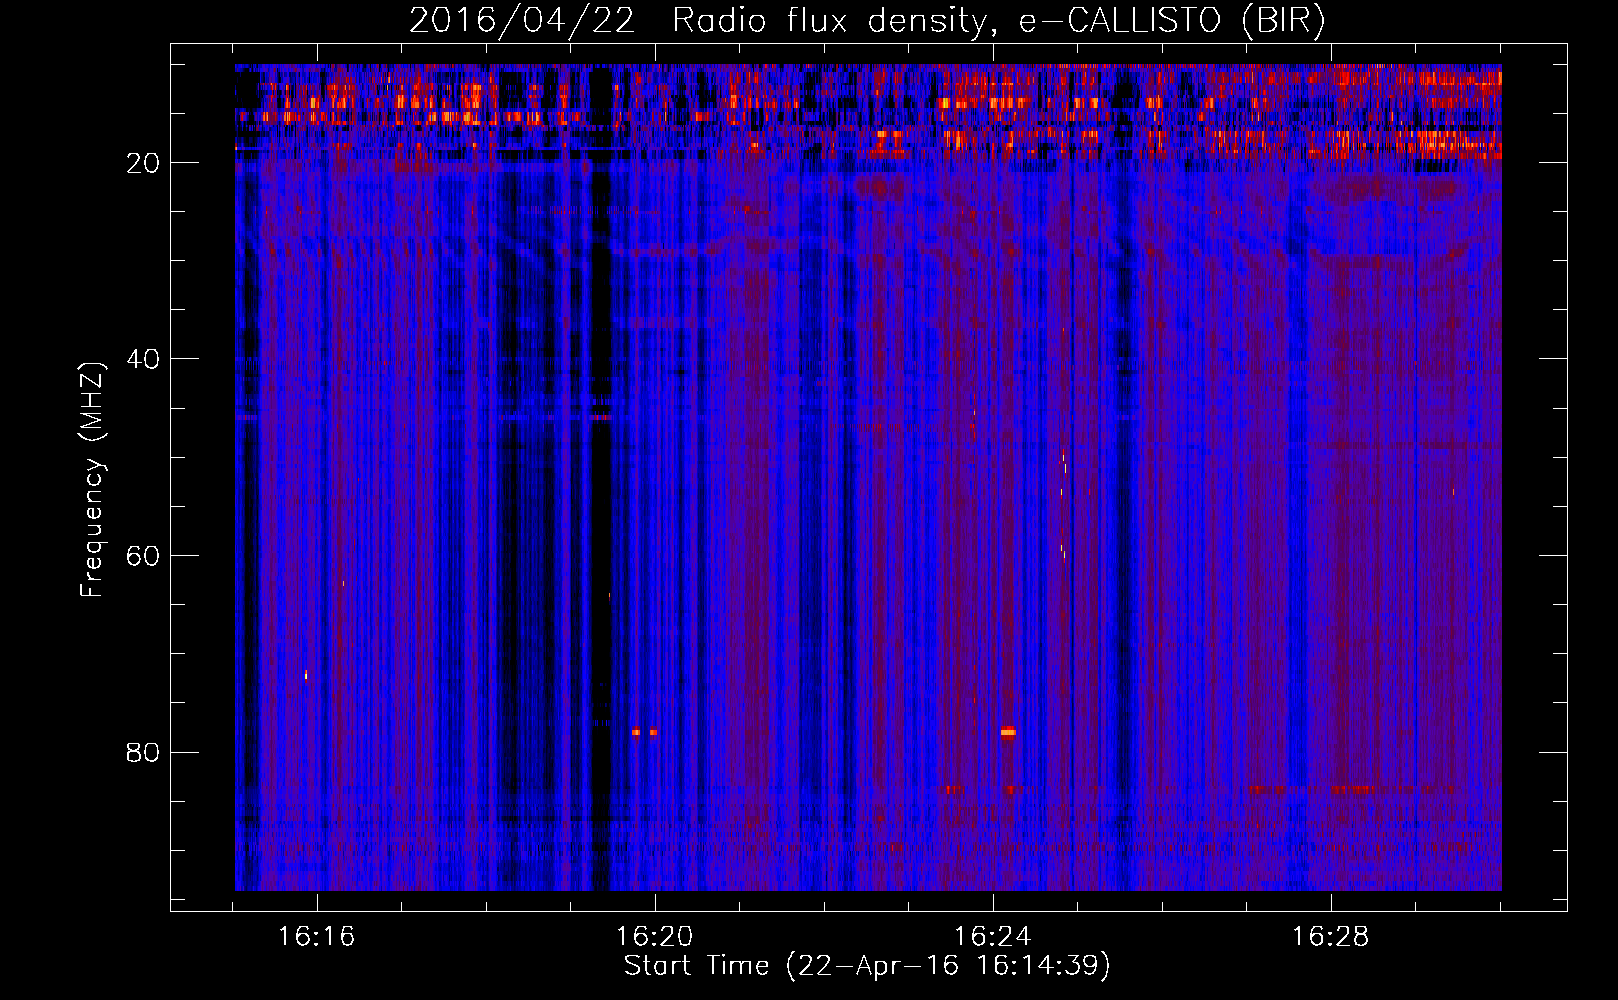Viewport: 1618px width, 1000px height.
Task: Click the "16:16" time tick label
Action: click(317, 937)
